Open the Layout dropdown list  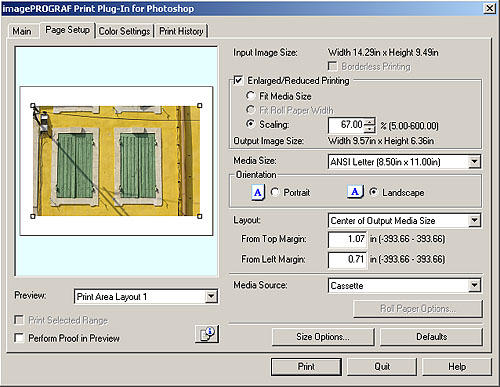click(474, 220)
